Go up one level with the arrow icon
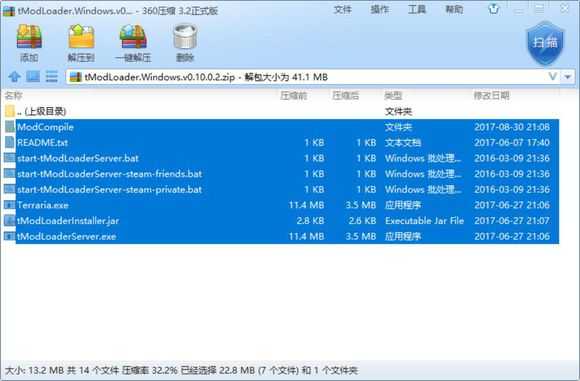The image size is (580, 381). click(x=14, y=77)
